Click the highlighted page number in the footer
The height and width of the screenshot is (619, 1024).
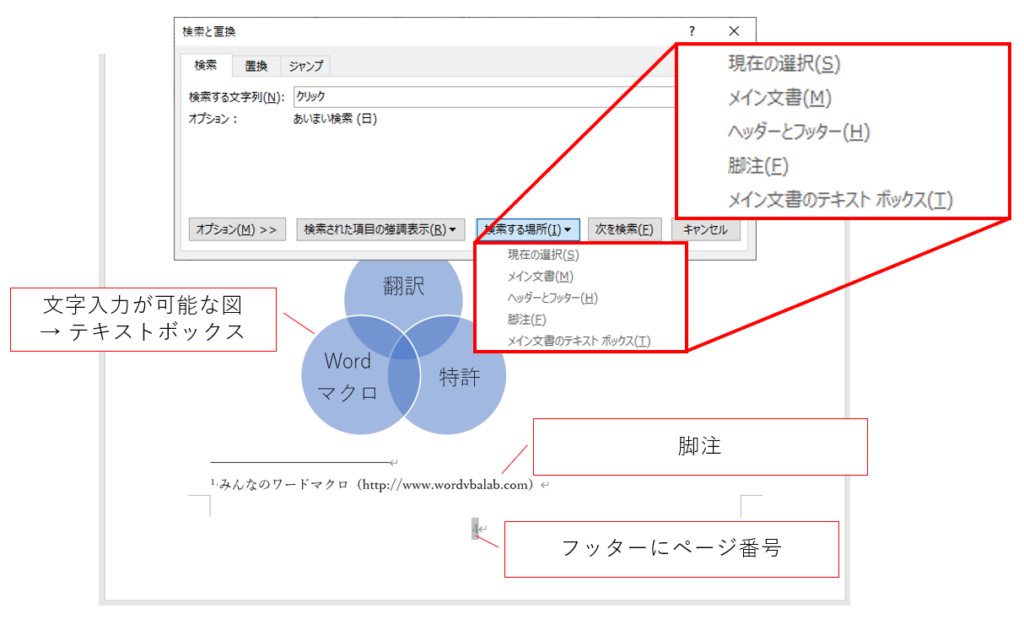click(476, 529)
